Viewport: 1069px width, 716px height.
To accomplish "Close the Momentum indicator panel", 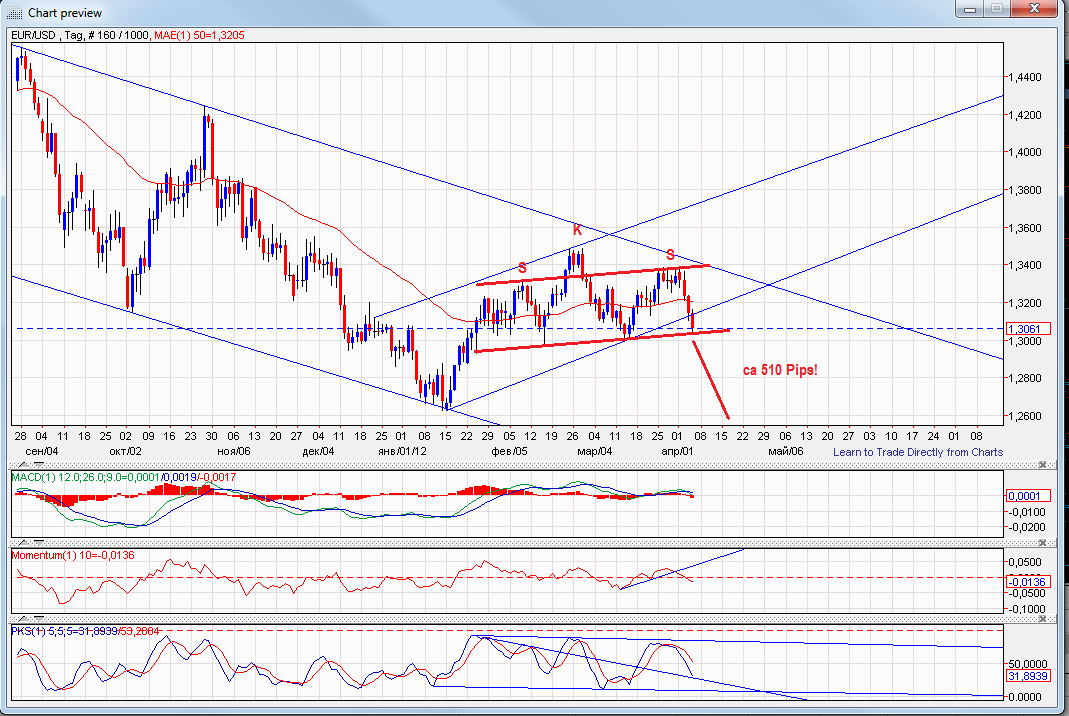I will [1042, 543].
